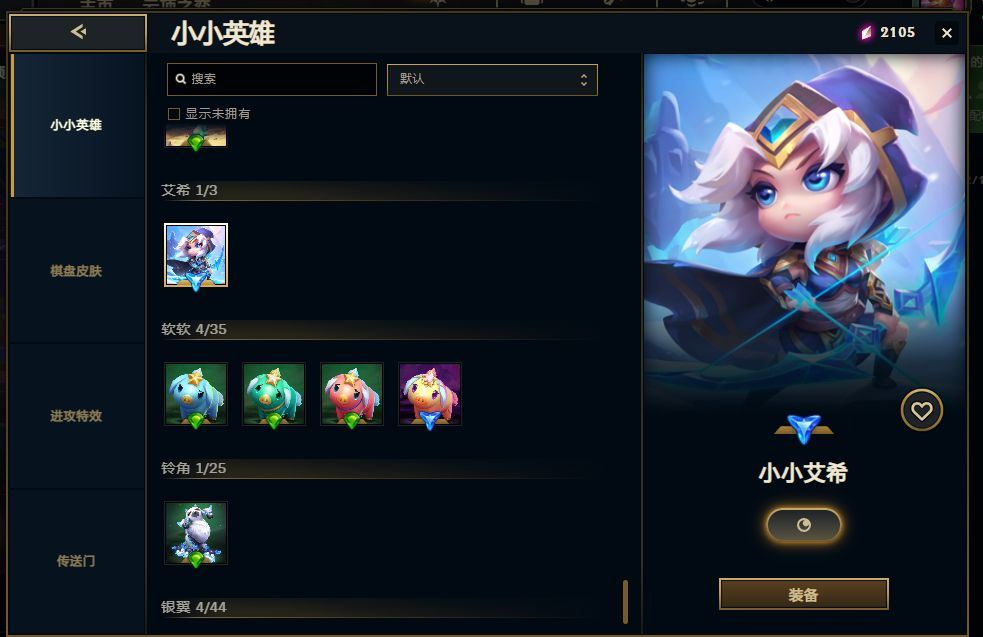The image size is (983, 637).
Task: Enable the 显示未拥有 checkbox
Action: (x=174, y=113)
